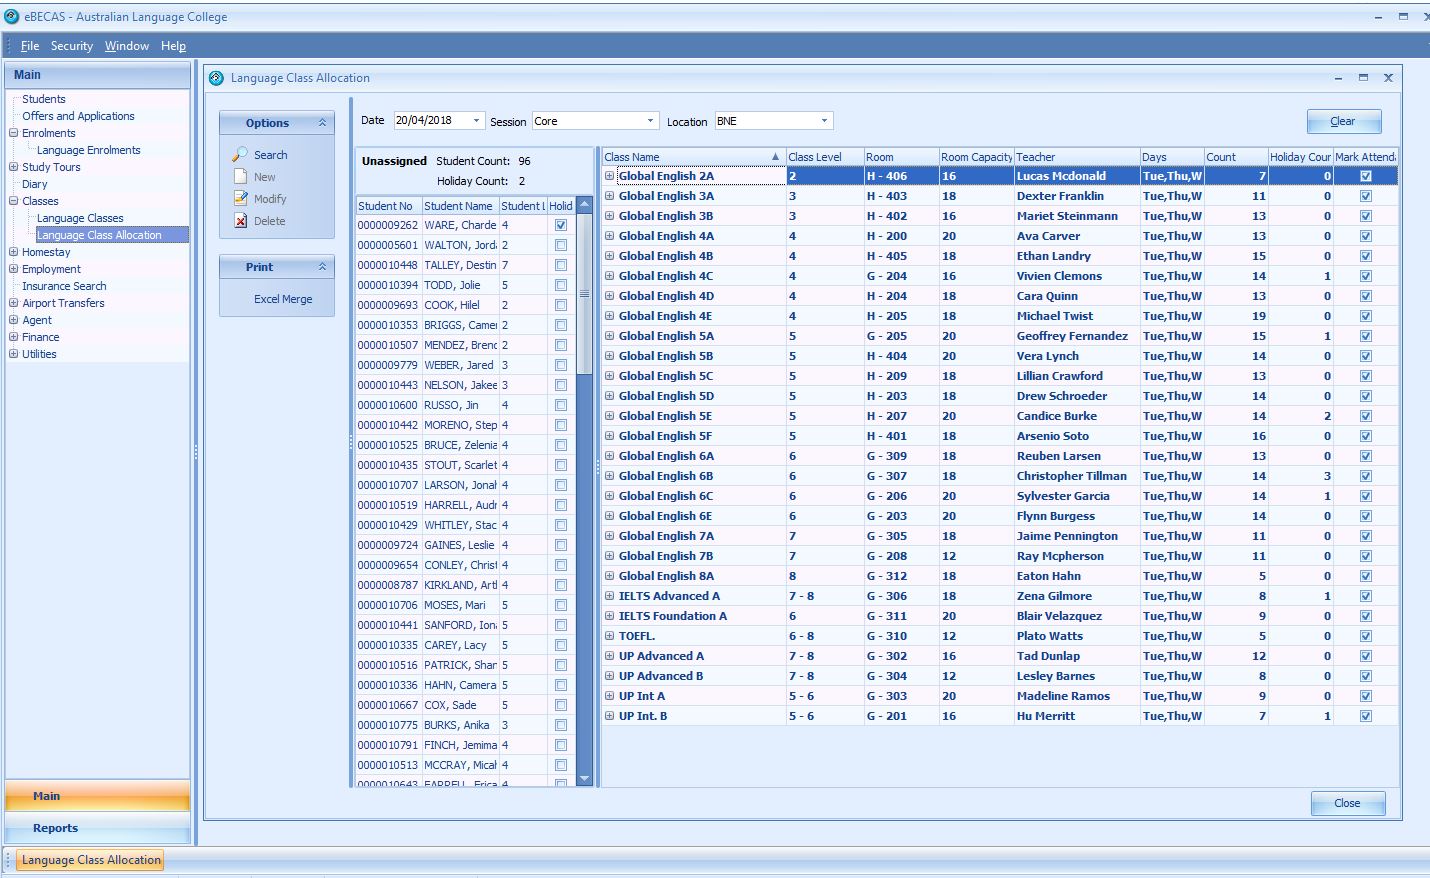Screen dimensions: 1430x878
Task: Tick the Hold checkbox for TODD, Jolie
Action: coord(561,285)
